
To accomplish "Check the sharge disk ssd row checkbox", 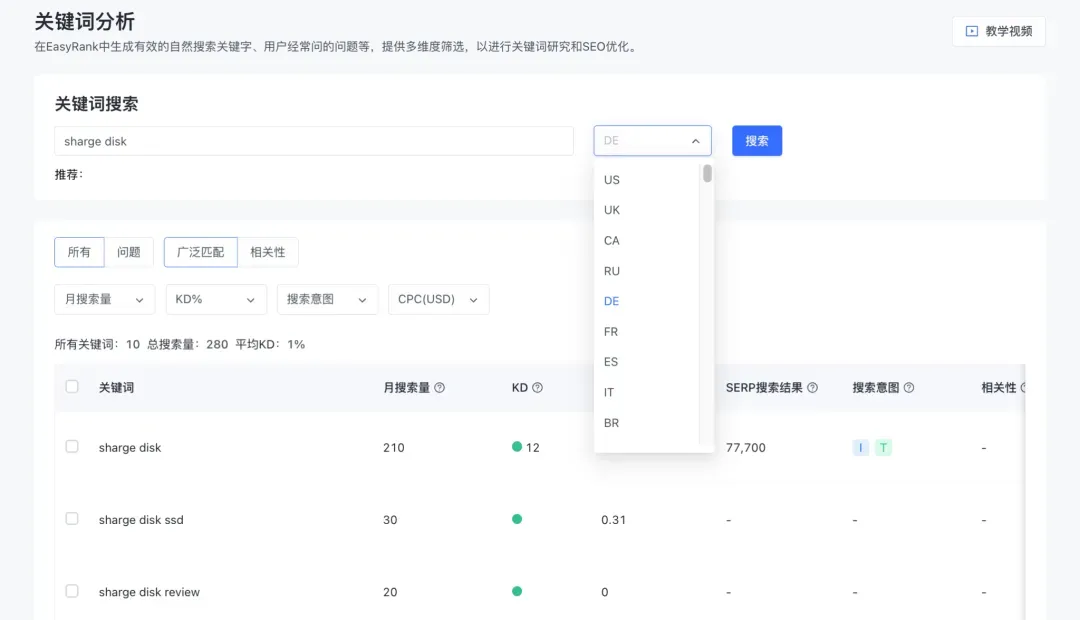I will pyautogui.click(x=72, y=518).
